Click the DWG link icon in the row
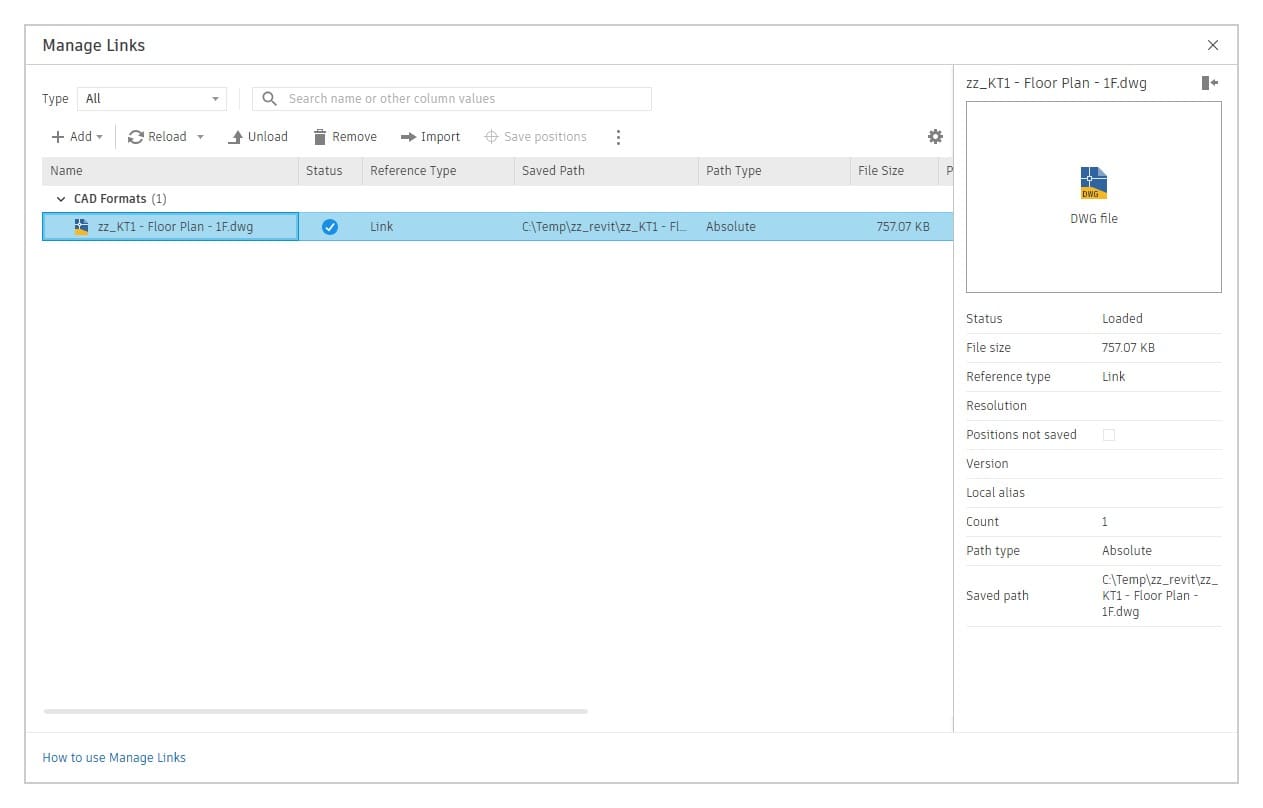Image resolution: width=1263 pixels, height=808 pixels. click(x=82, y=227)
